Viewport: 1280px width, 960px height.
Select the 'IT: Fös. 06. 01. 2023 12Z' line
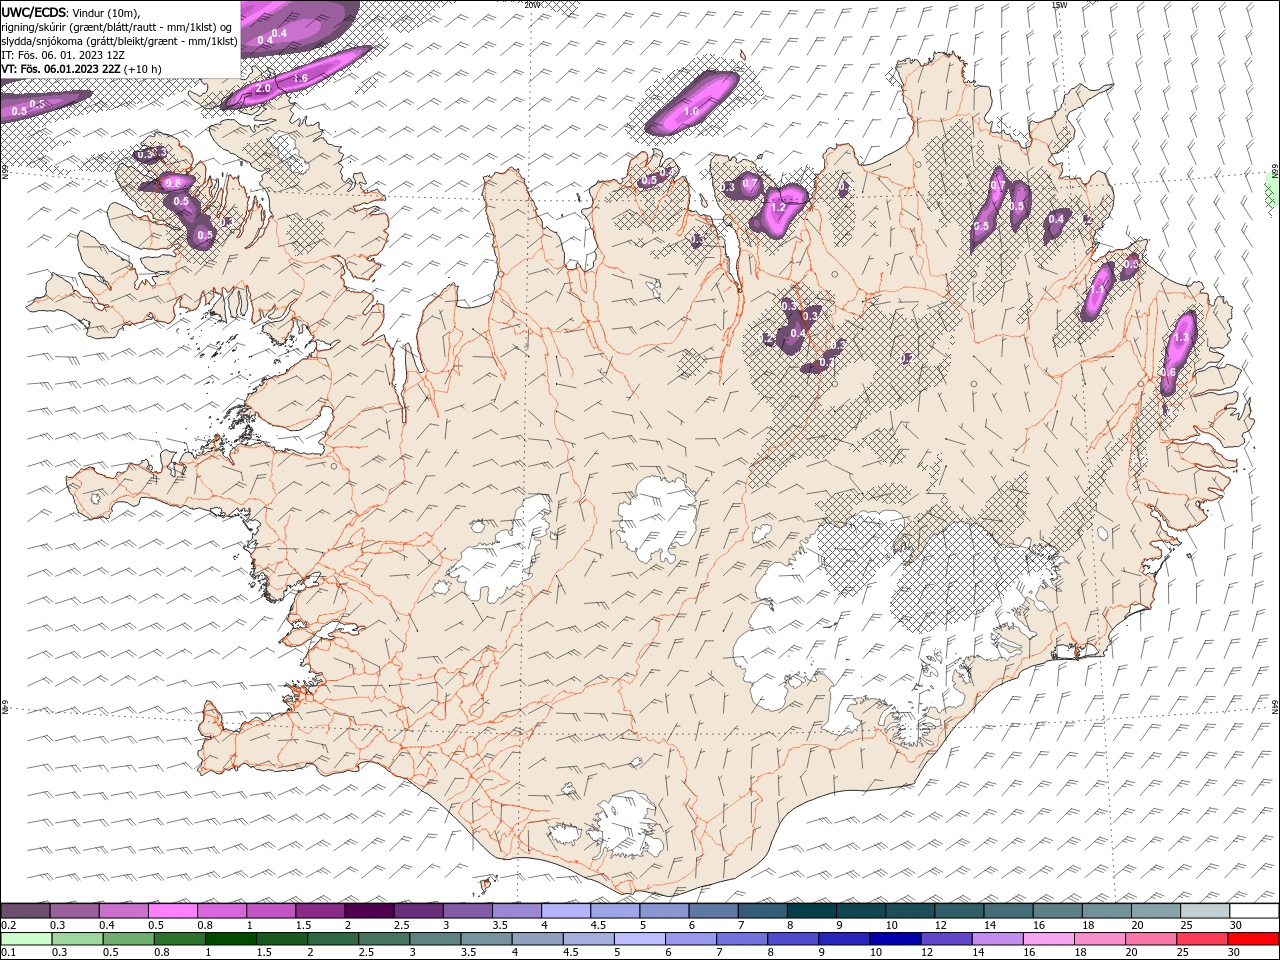pos(63,54)
